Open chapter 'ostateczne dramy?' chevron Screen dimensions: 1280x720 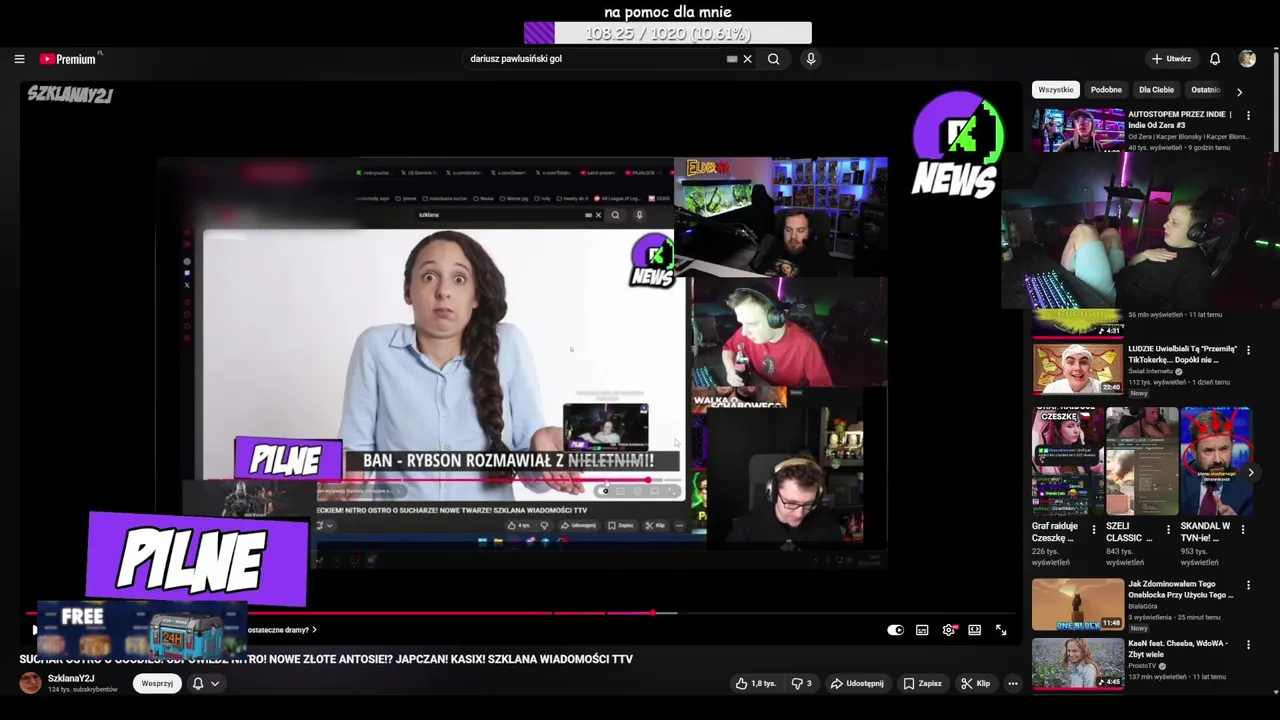314,630
